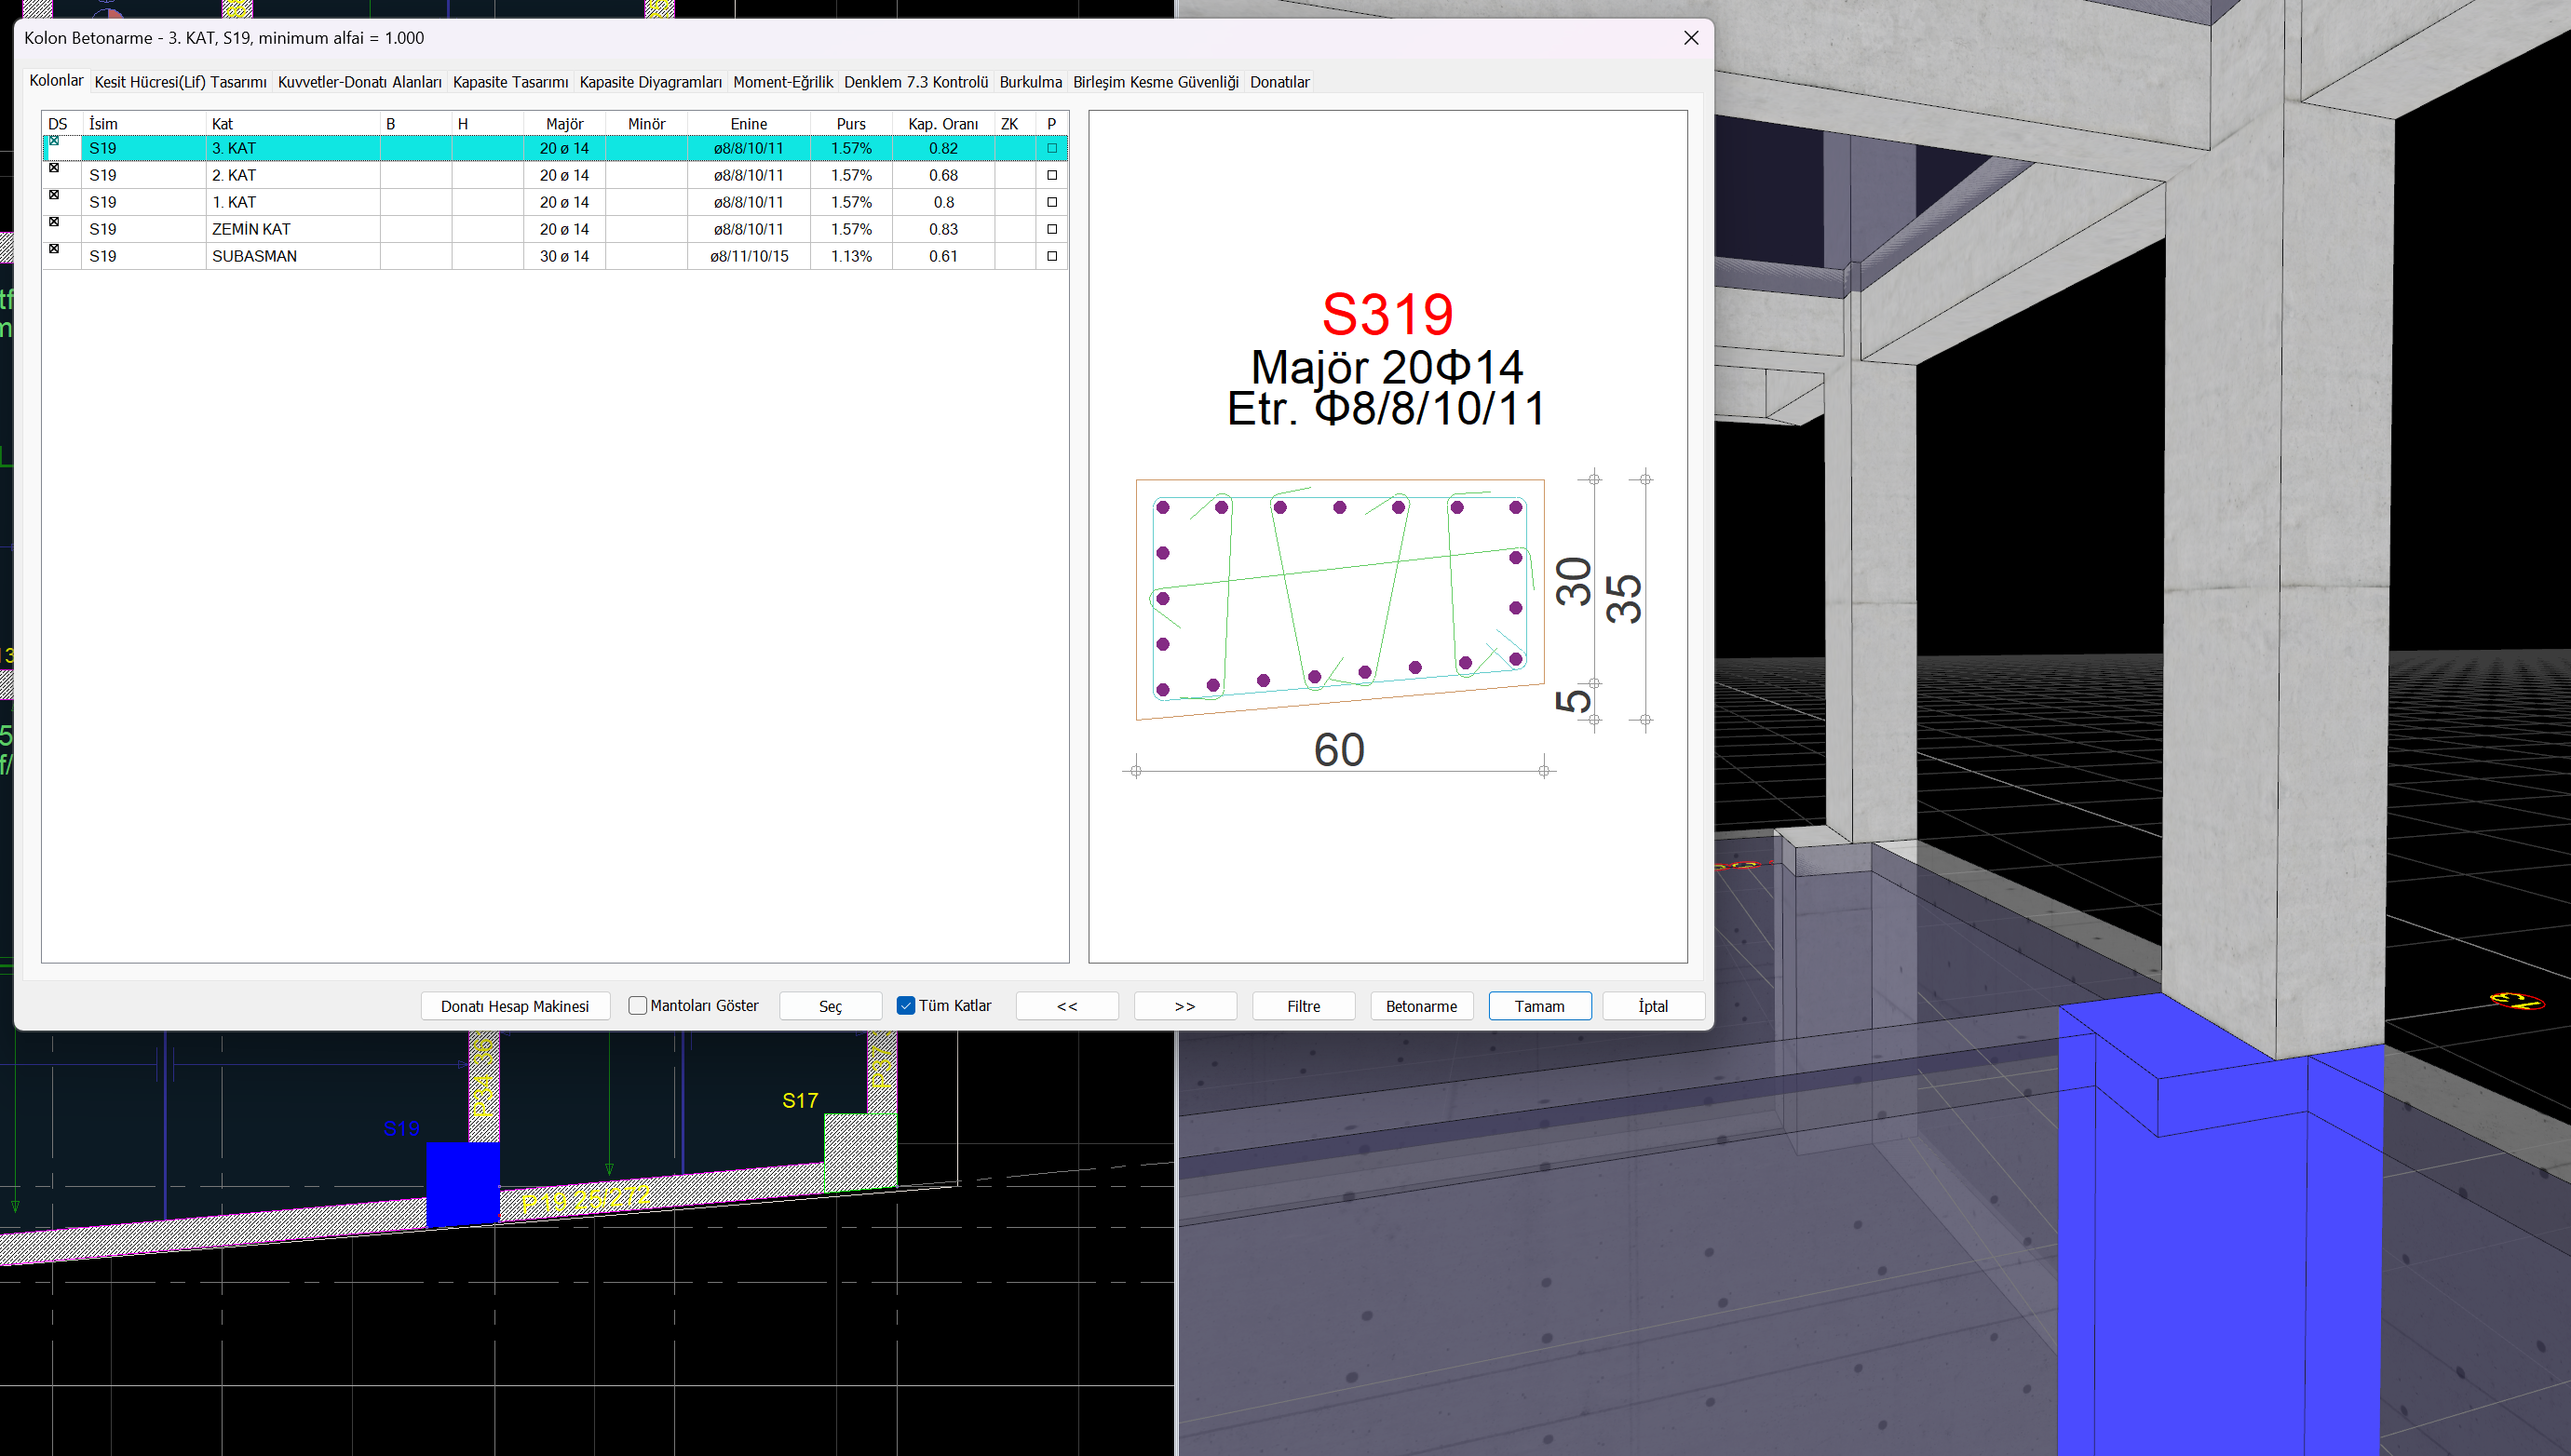The image size is (2571, 1456).
Task: Click the Enine column header
Action: tap(749, 124)
